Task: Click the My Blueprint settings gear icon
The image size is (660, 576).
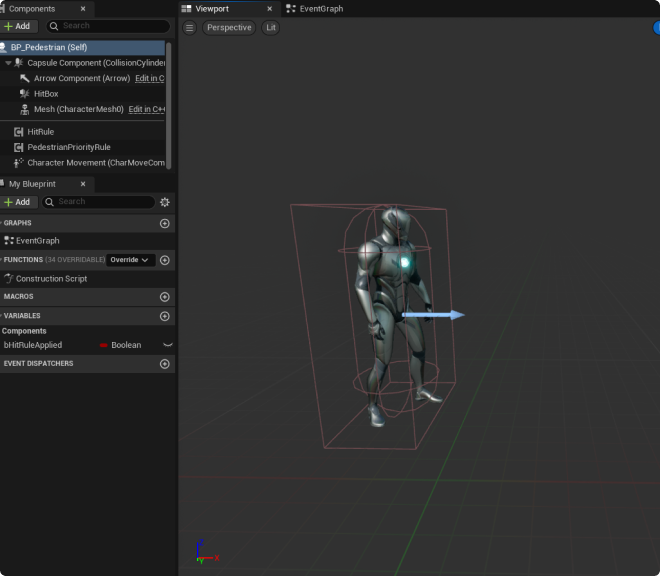Action: (165, 202)
